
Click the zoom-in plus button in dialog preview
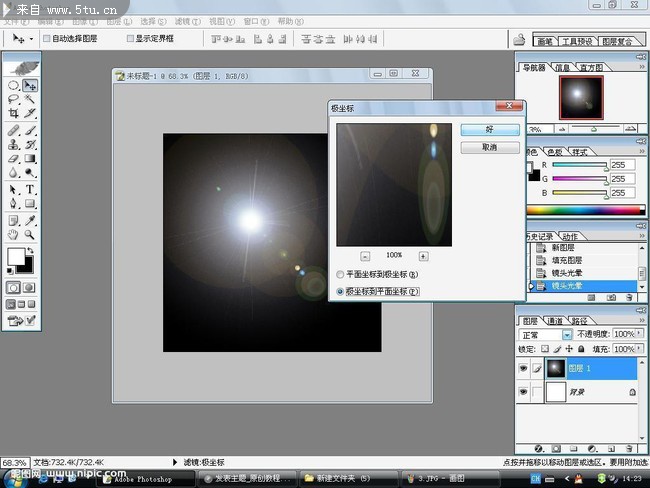click(x=423, y=256)
